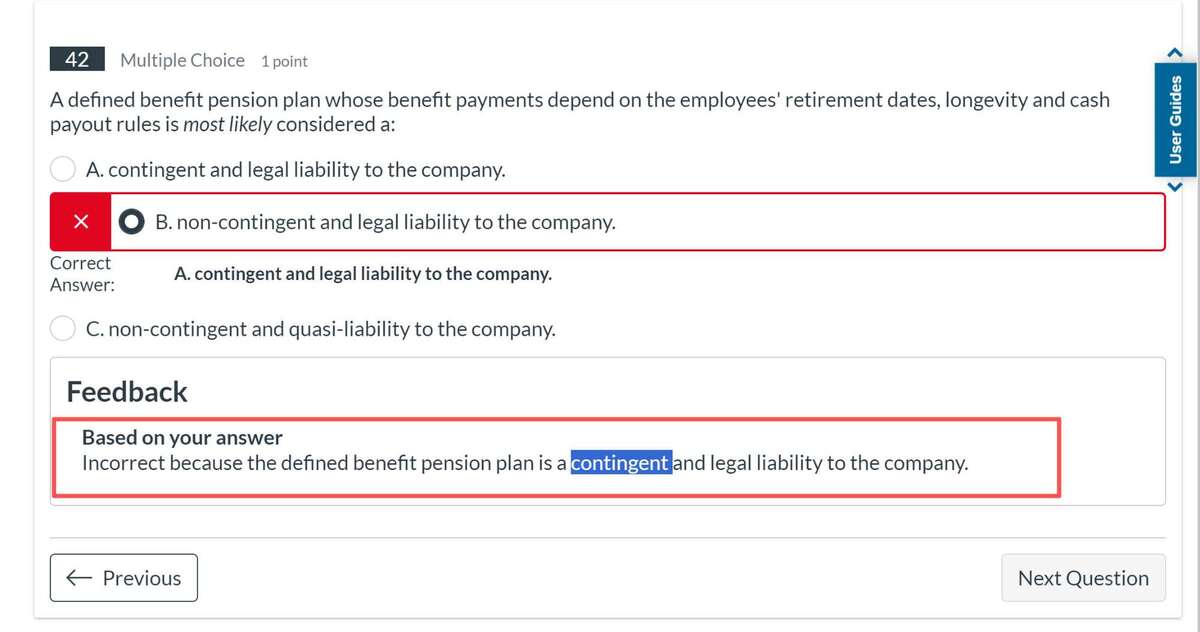Click the question number 42 badge
1200x632 pixels.
(x=77, y=60)
